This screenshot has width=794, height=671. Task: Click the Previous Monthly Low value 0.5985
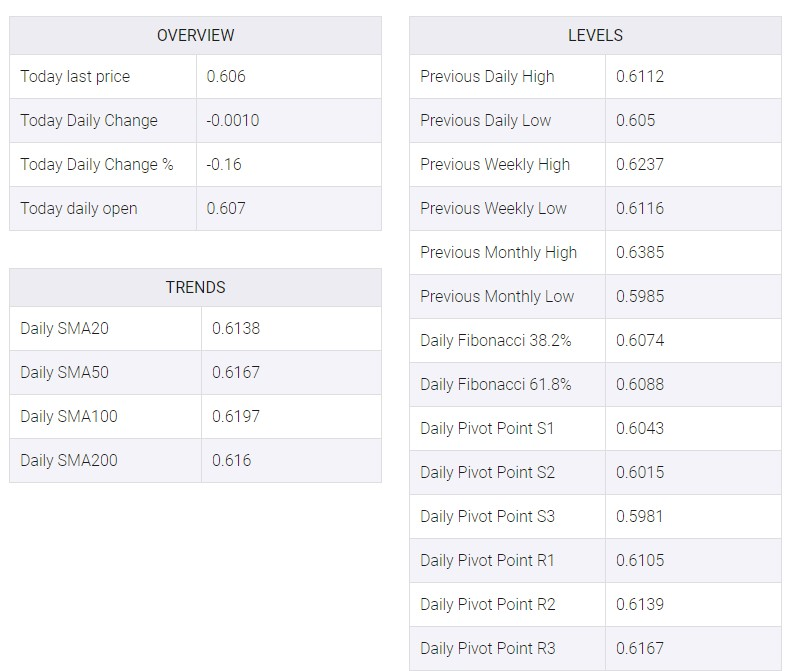tap(640, 296)
